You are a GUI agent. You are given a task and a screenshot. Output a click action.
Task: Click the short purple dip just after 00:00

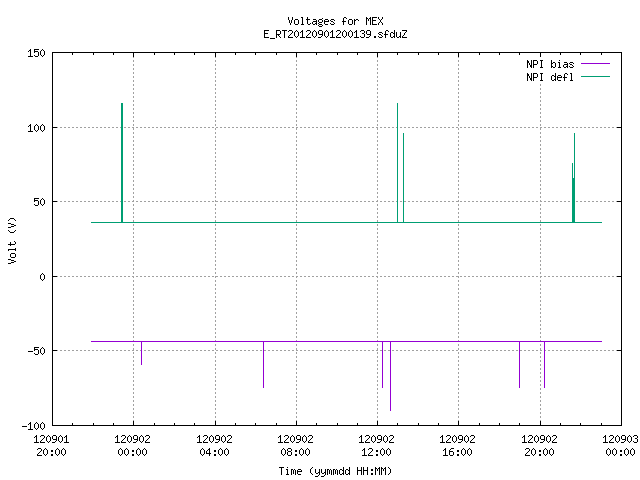(x=142, y=353)
